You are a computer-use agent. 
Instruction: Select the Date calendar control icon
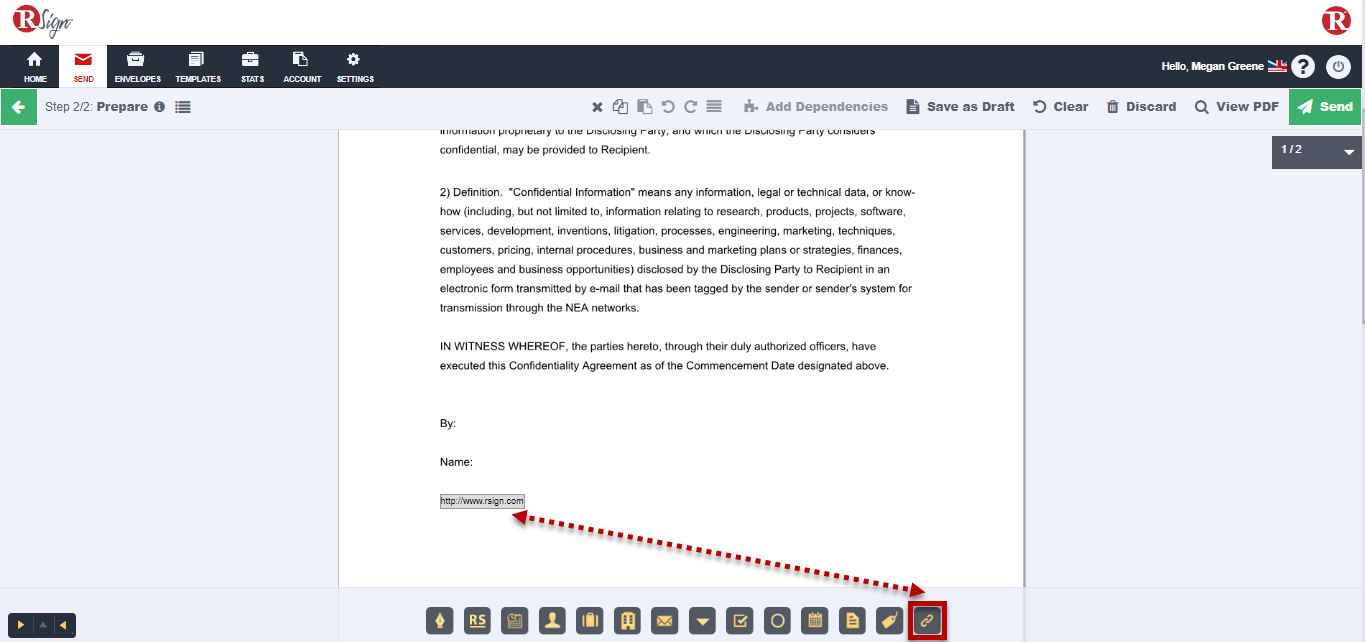click(x=815, y=621)
